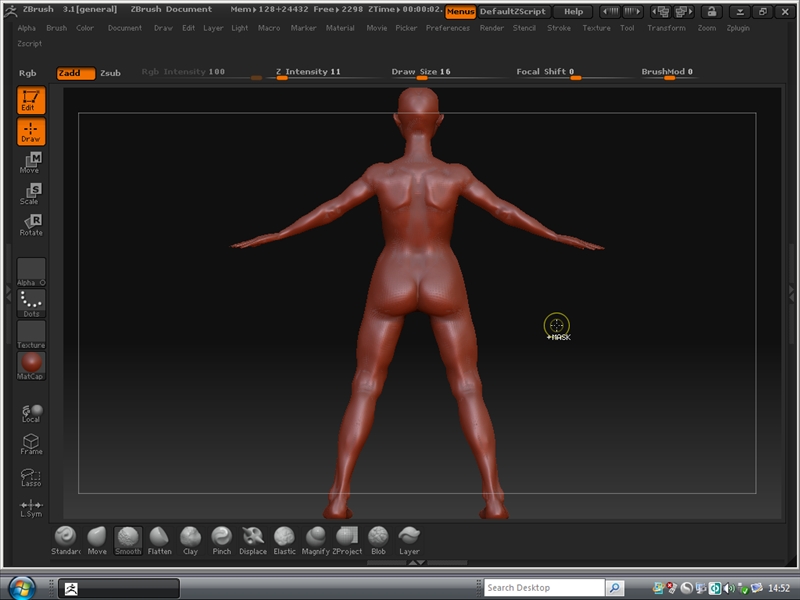Screen dimensions: 800x600
Task: Select the Standard brush
Action: coord(65,541)
